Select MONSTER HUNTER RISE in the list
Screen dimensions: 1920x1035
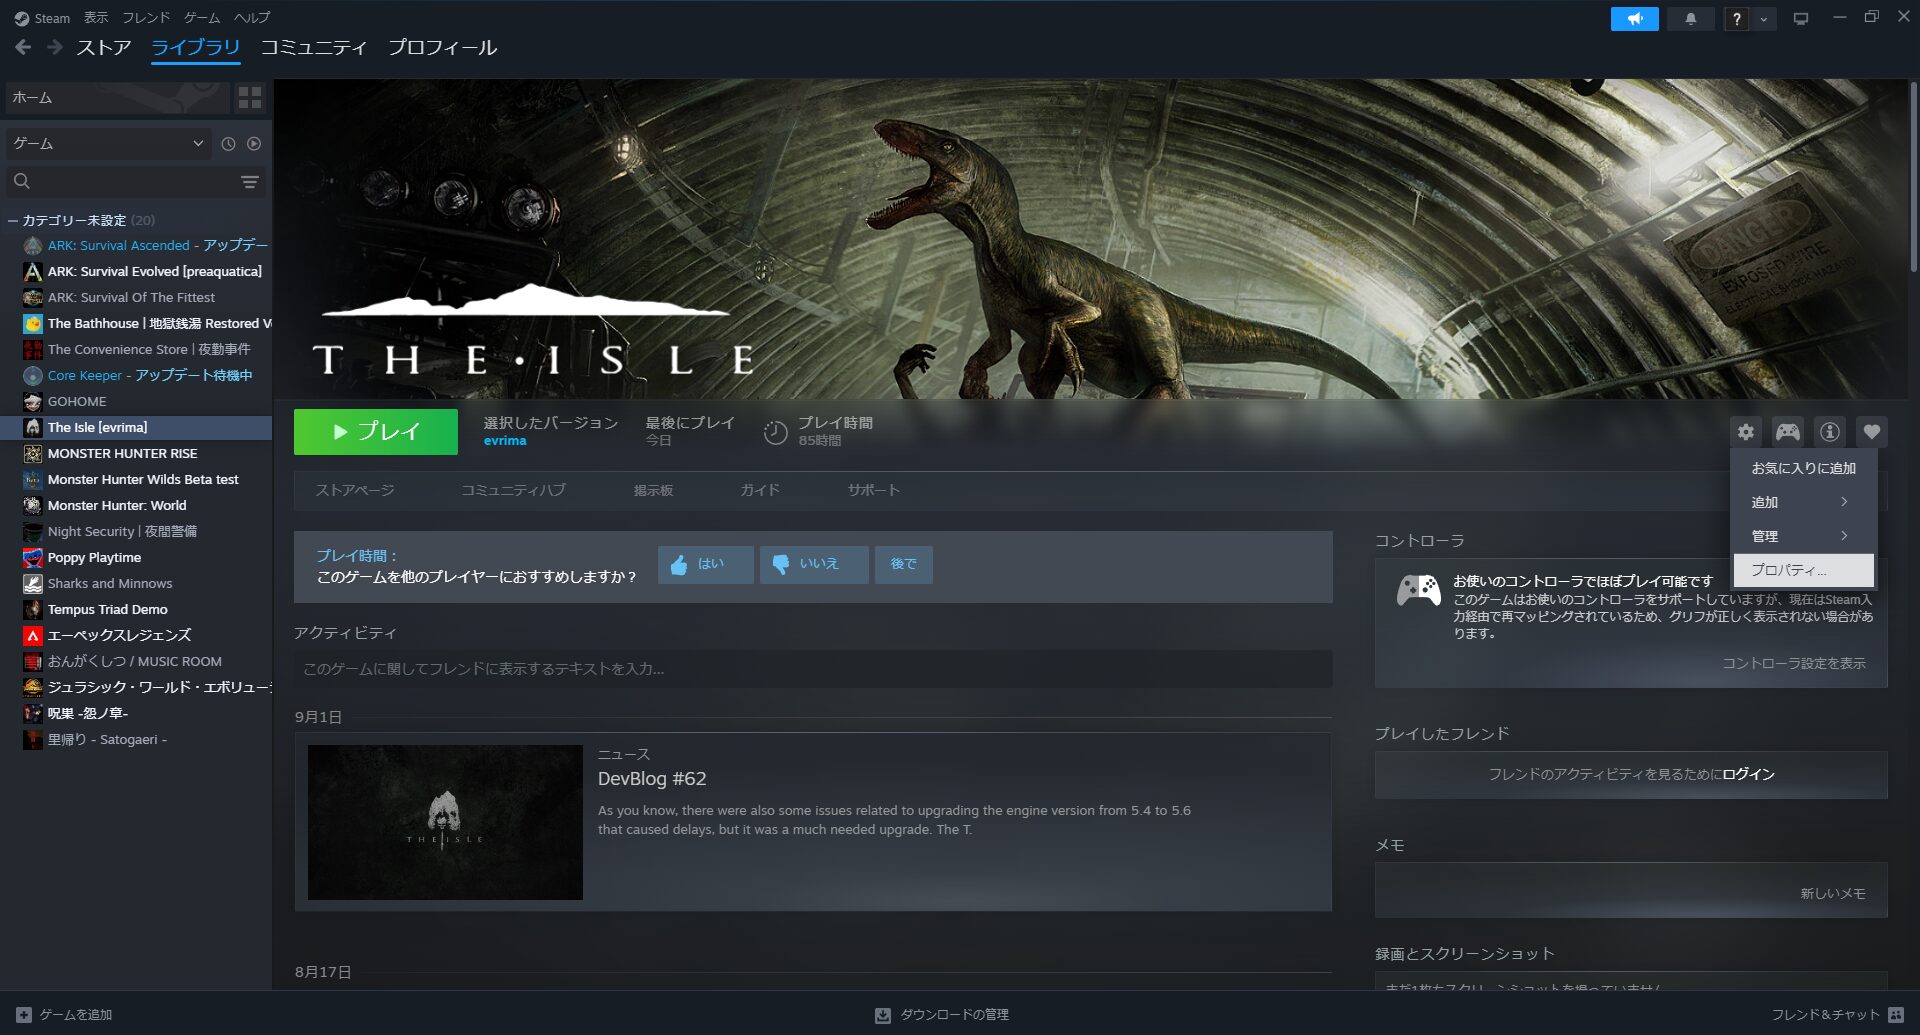pyautogui.click(x=136, y=453)
